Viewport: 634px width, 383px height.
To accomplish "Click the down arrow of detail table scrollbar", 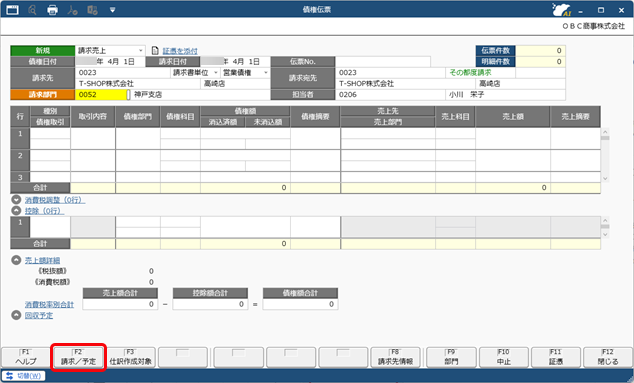I will pos(605,178).
